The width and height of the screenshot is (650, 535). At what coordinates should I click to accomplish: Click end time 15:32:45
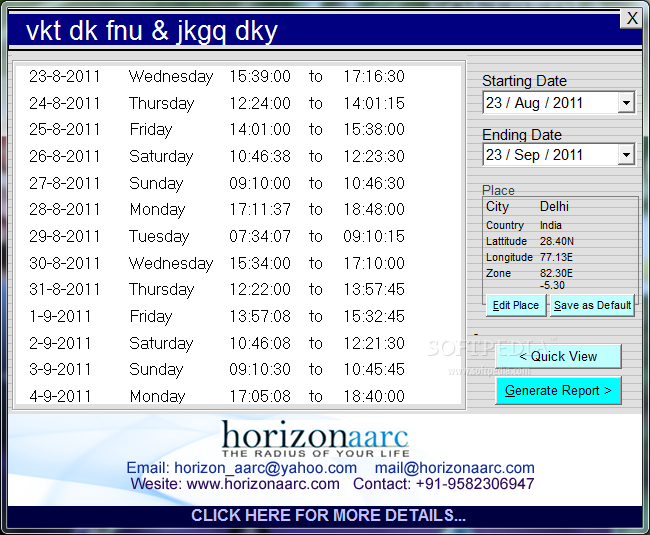point(374,316)
